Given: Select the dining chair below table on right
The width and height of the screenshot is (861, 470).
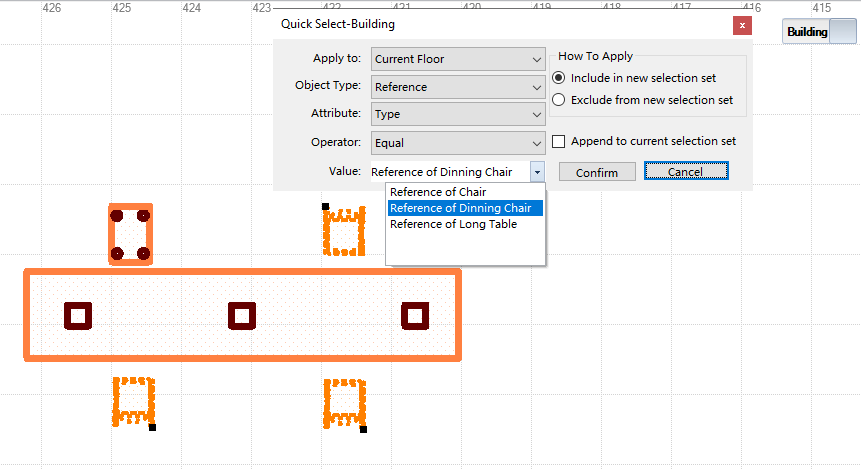Looking at the screenshot, I should 344,403.
